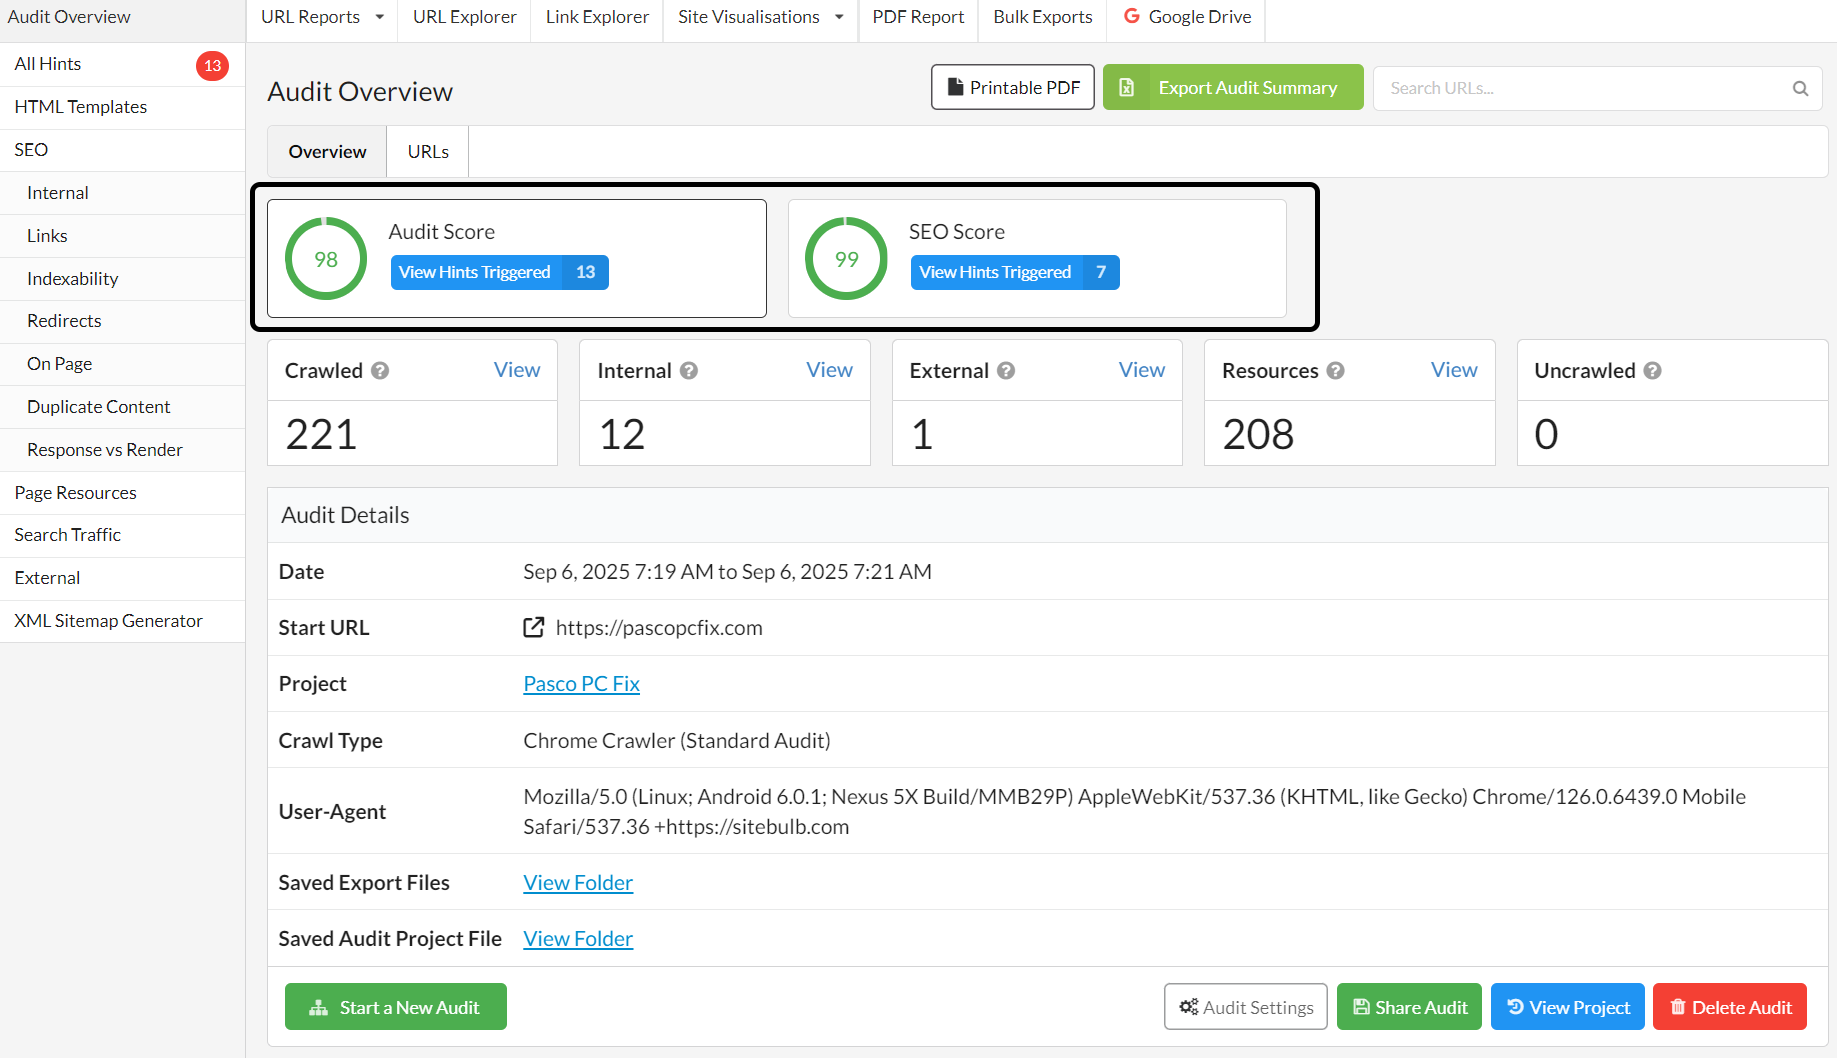Click the Uncrawled help question-mark icon

pyautogui.click(x=1652, y=370)
